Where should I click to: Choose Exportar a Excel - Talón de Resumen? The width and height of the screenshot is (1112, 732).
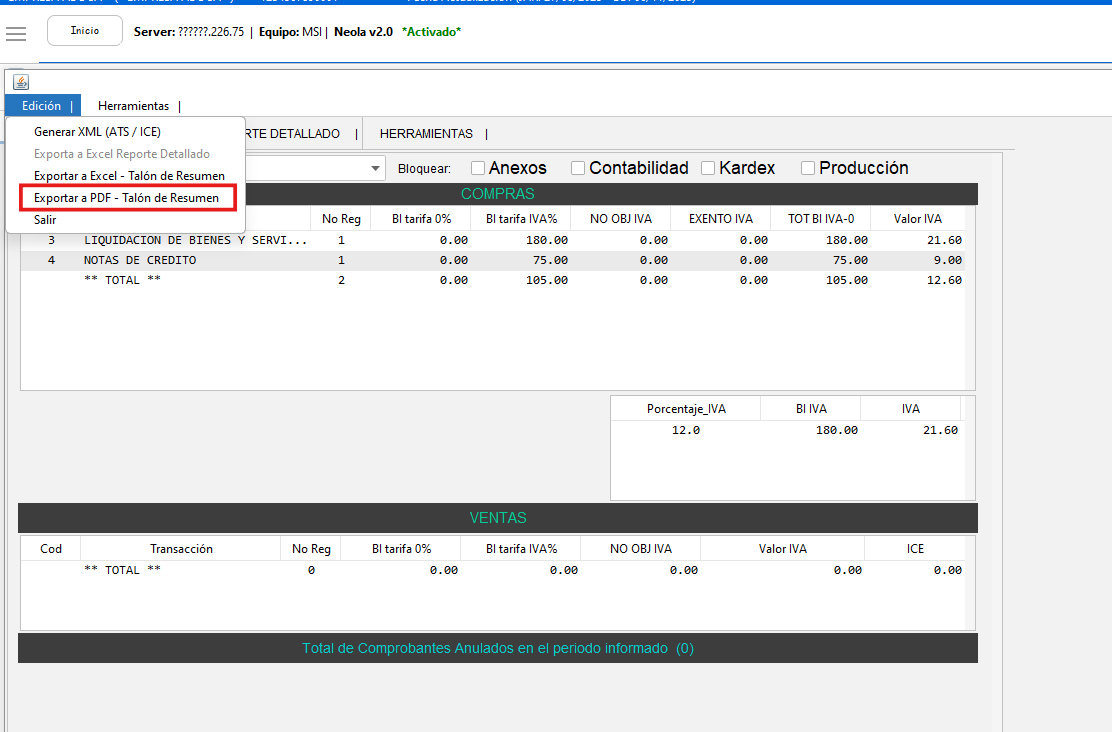[x=129, y=176]
